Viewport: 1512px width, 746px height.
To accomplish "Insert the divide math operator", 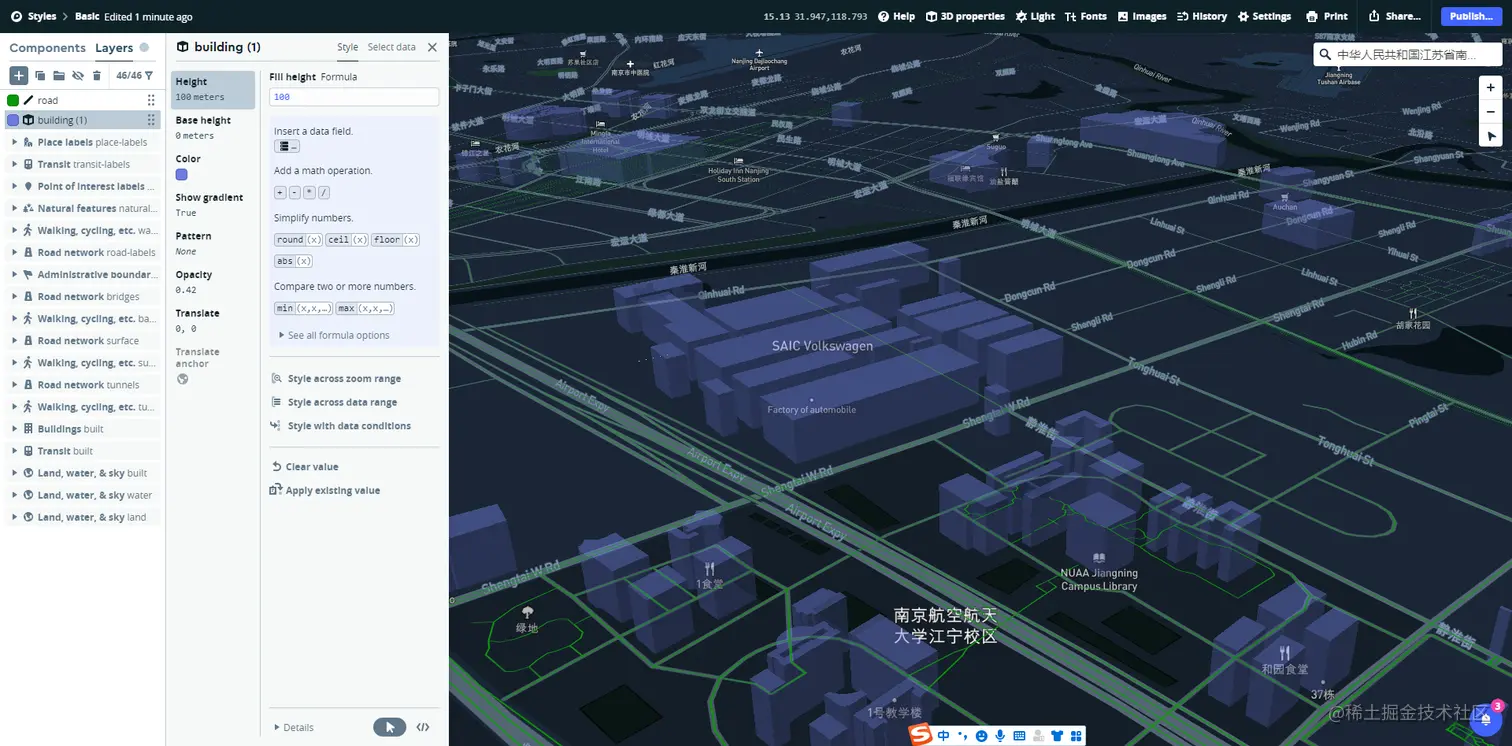I will click(x=323, y=192).
